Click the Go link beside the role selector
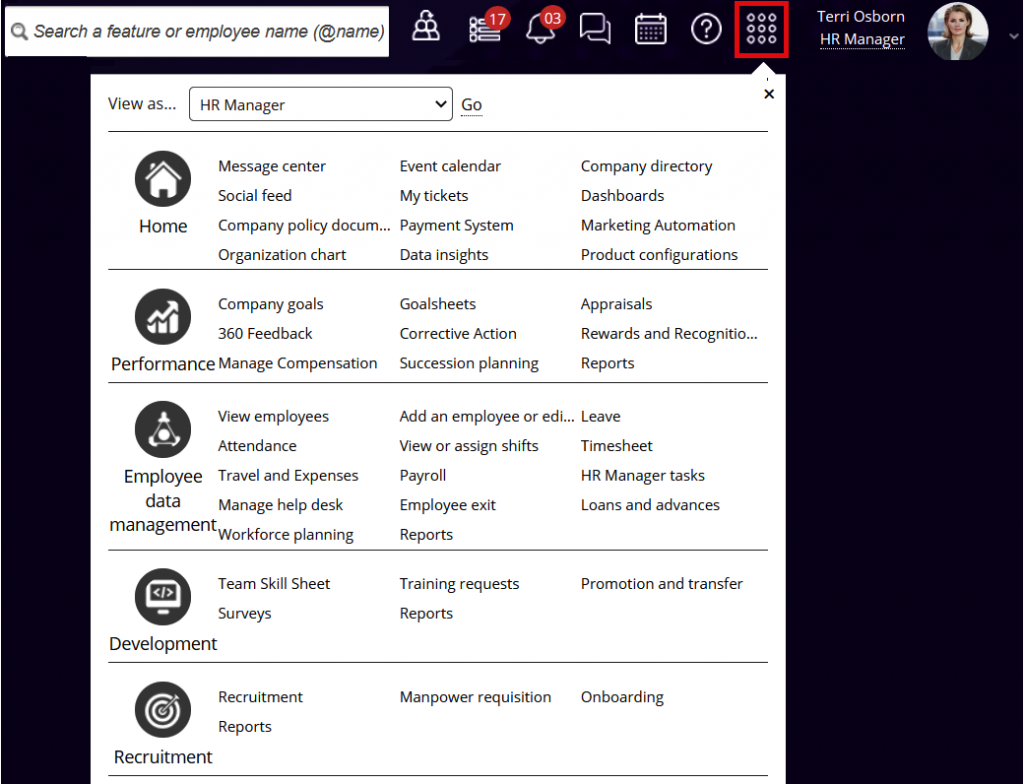This screenshot has height=784, width=1024. tap(471, 103)
